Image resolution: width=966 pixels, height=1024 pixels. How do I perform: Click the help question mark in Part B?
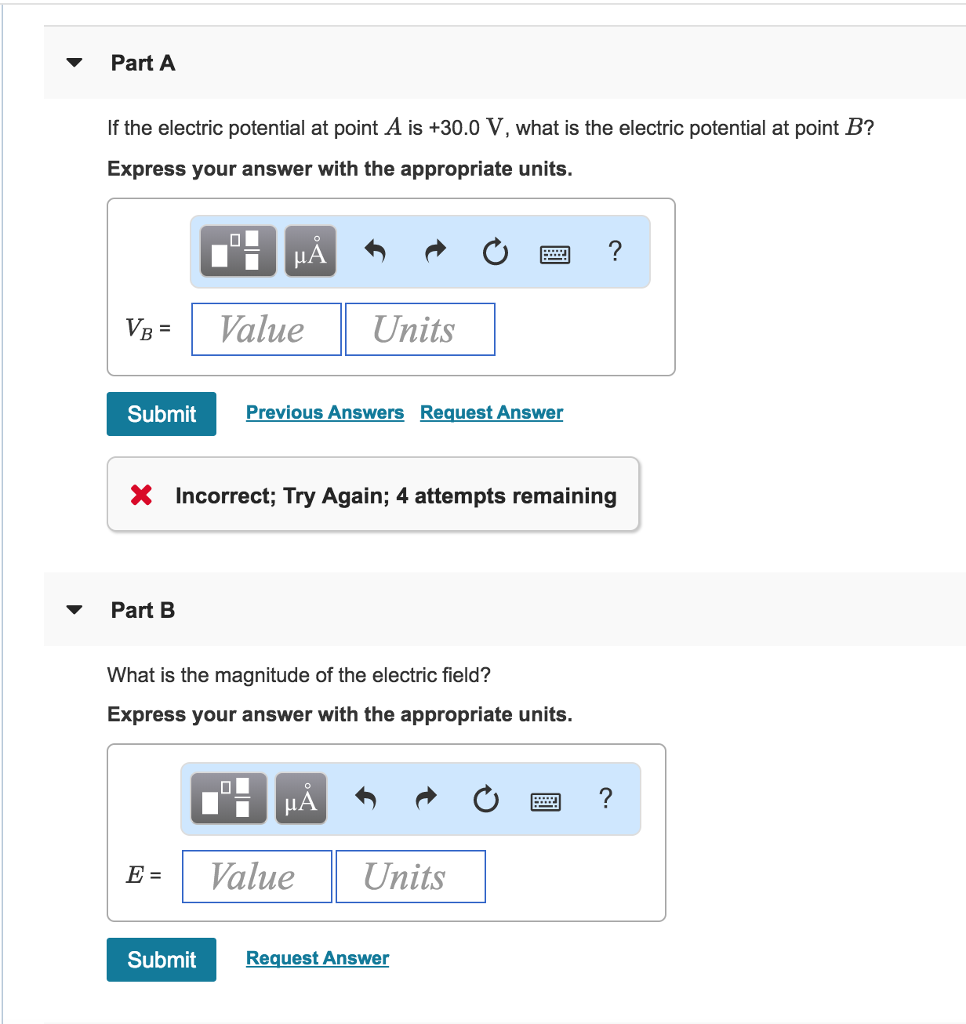click(x=605, y=798)
